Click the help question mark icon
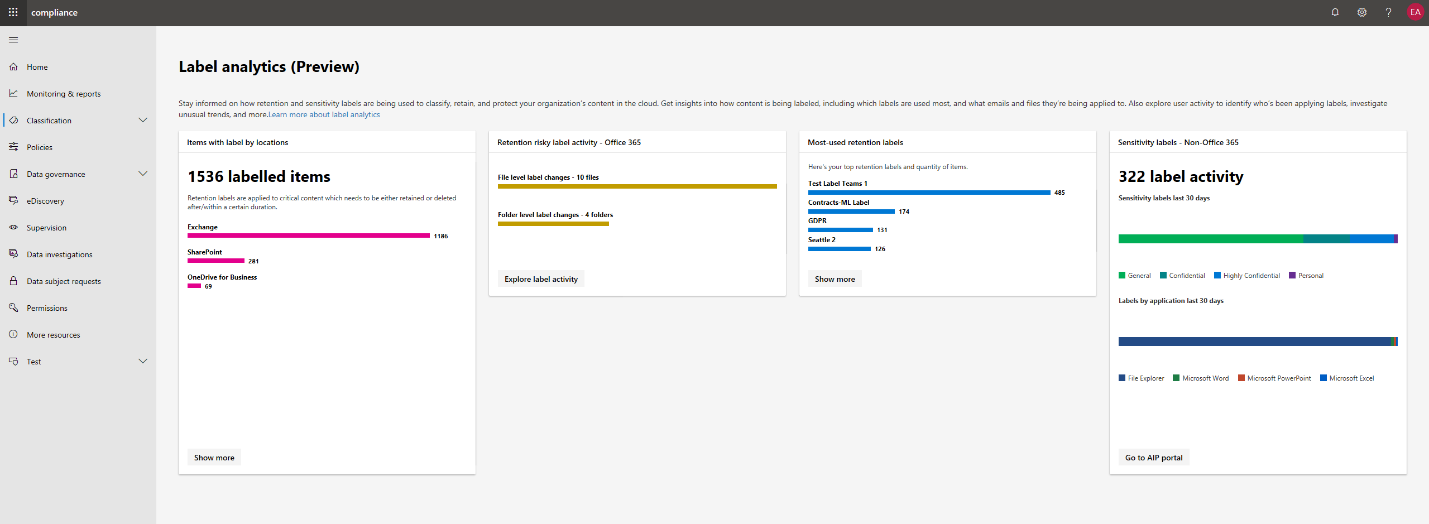Image resolution: width=1429 pixels, height=524 pixels. tap(1388, 12)
